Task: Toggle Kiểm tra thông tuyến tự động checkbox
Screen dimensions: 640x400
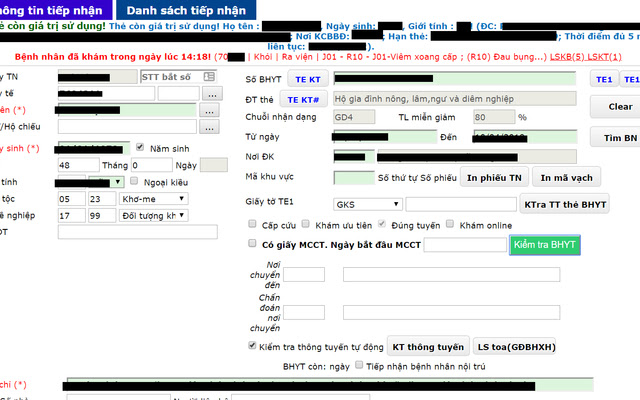Action: (x=252, y=345)
